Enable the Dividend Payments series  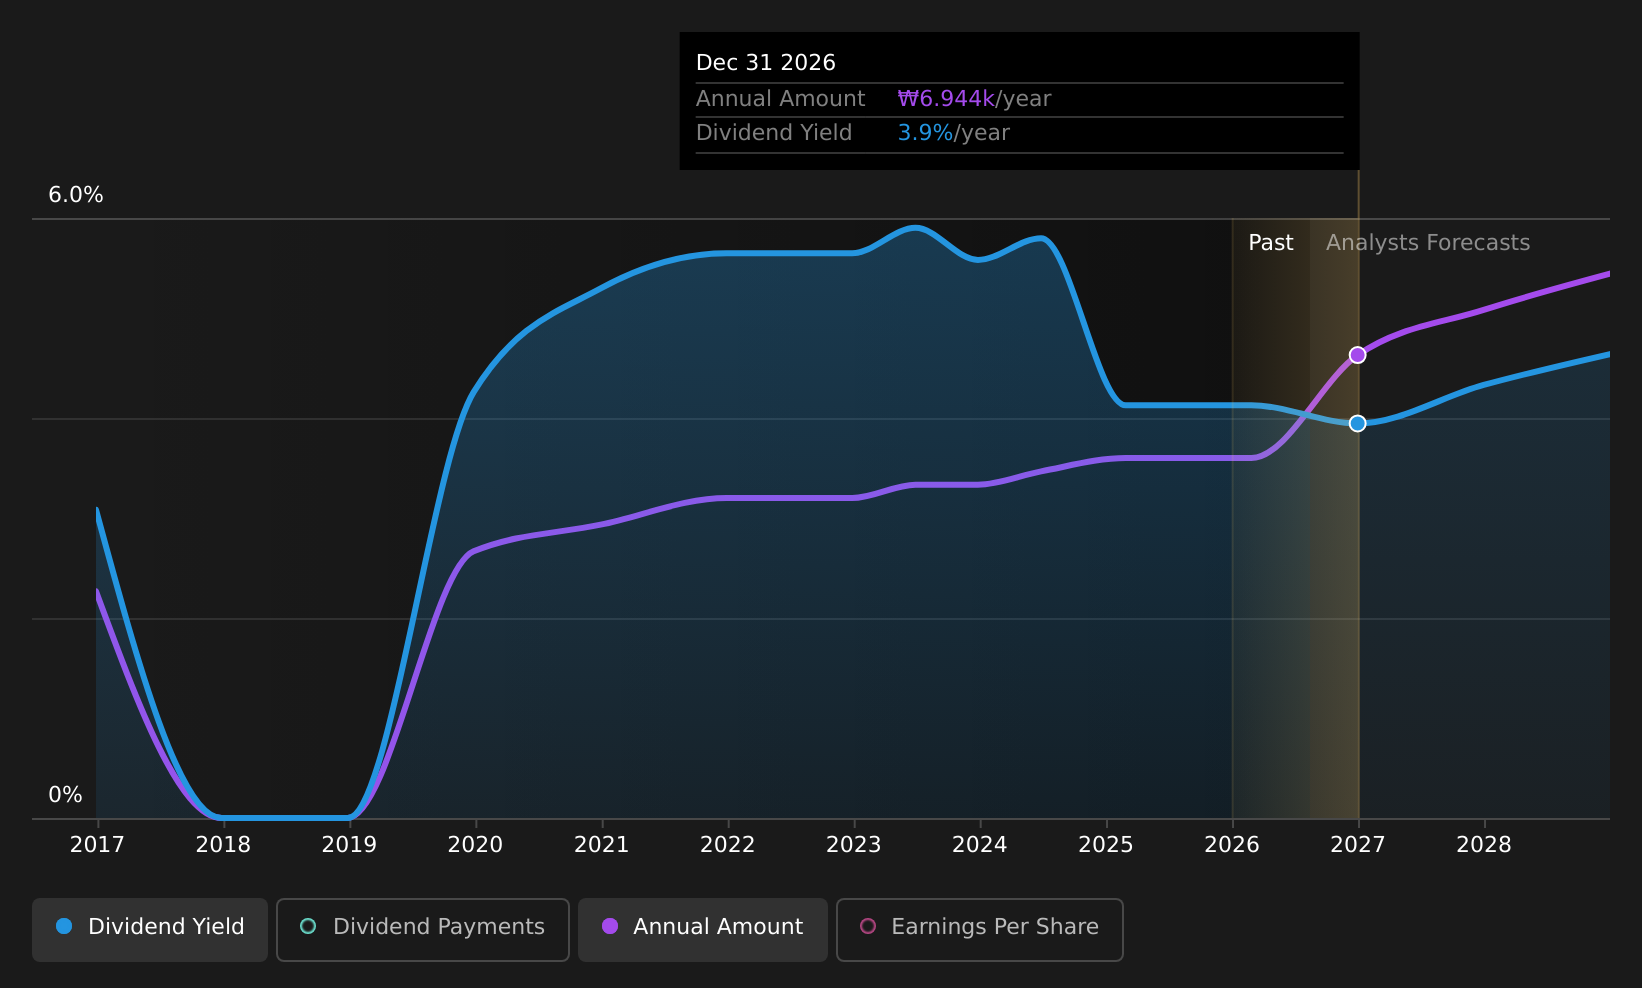tap(423, 929)
